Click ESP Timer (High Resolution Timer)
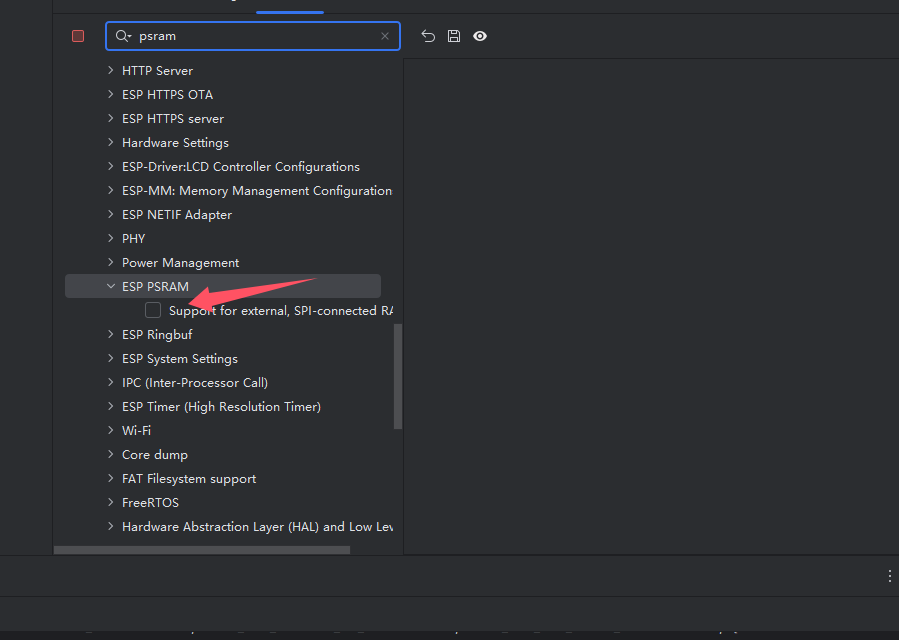Screen dimensions: 899x640 click(221, 406)
